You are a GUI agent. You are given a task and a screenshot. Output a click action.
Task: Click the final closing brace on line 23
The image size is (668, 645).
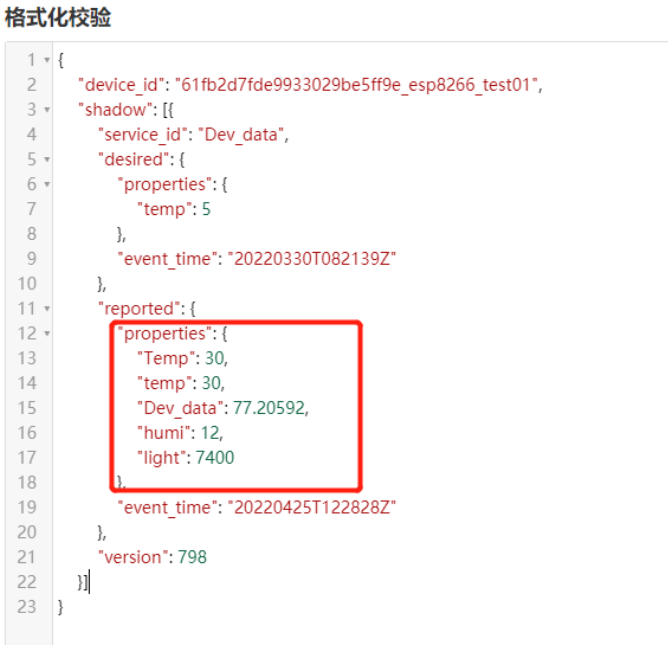pyautogui.click(x=60, y=607)
